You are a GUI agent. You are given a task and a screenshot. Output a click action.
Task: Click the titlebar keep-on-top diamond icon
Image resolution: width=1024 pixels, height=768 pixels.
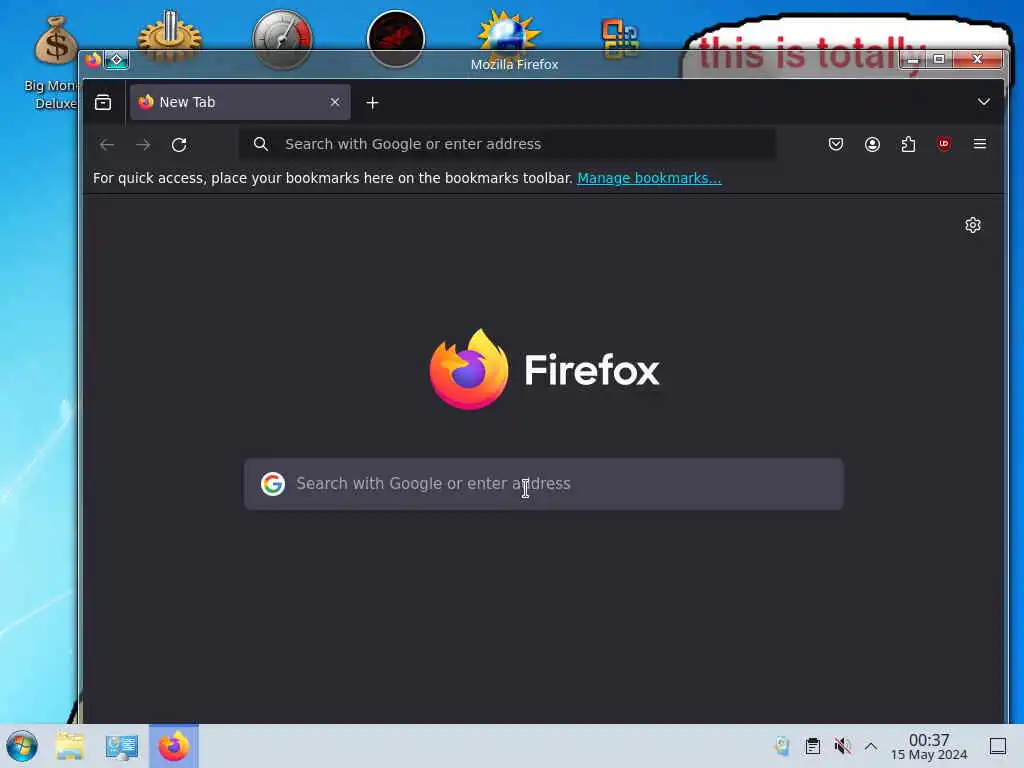point(117,60)
